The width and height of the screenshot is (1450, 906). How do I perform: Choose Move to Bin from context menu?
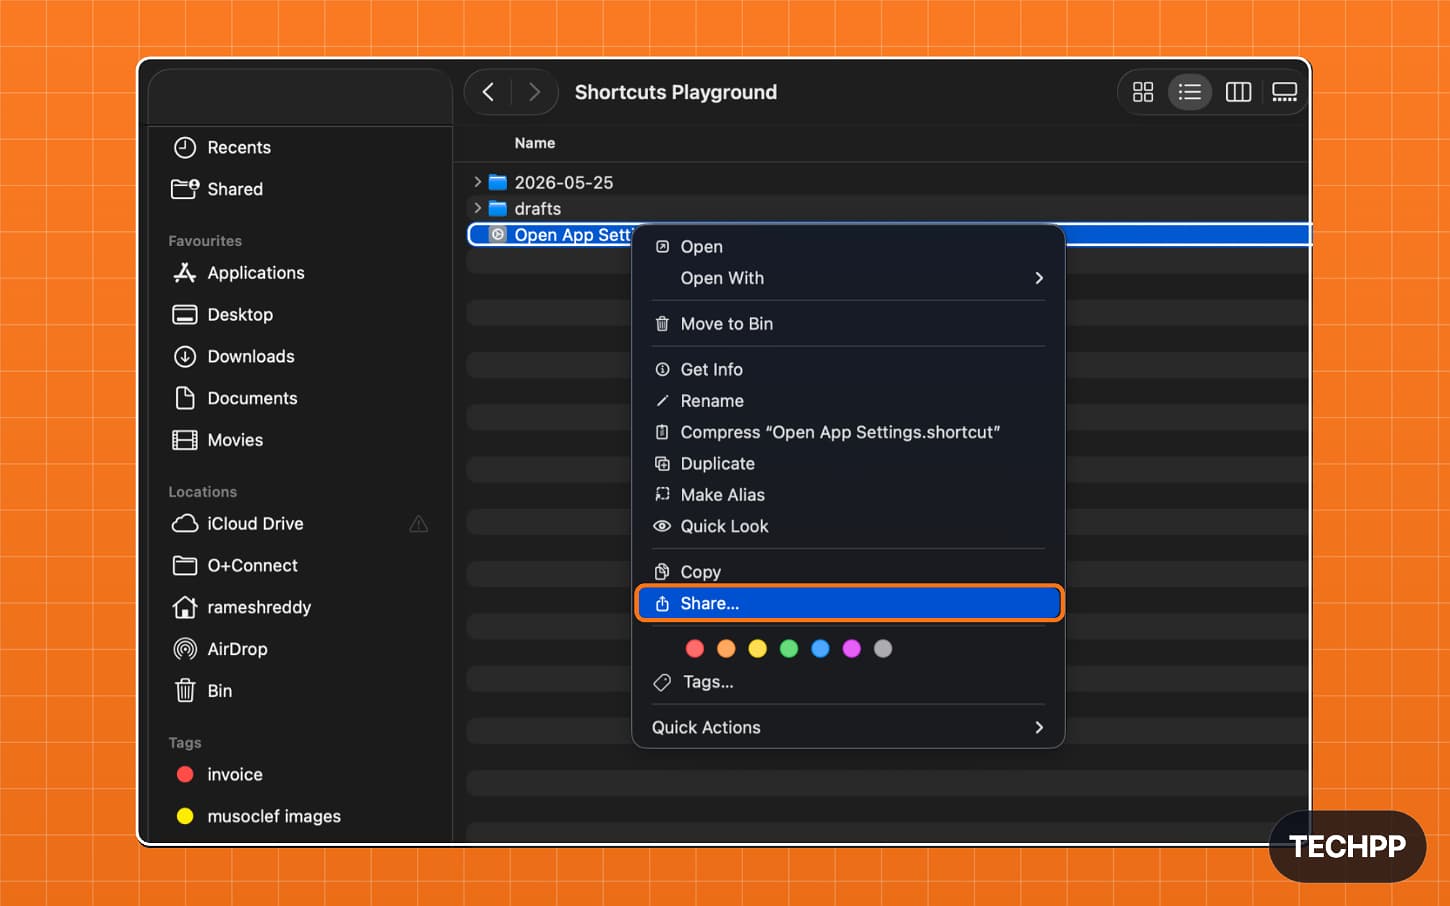848,324
